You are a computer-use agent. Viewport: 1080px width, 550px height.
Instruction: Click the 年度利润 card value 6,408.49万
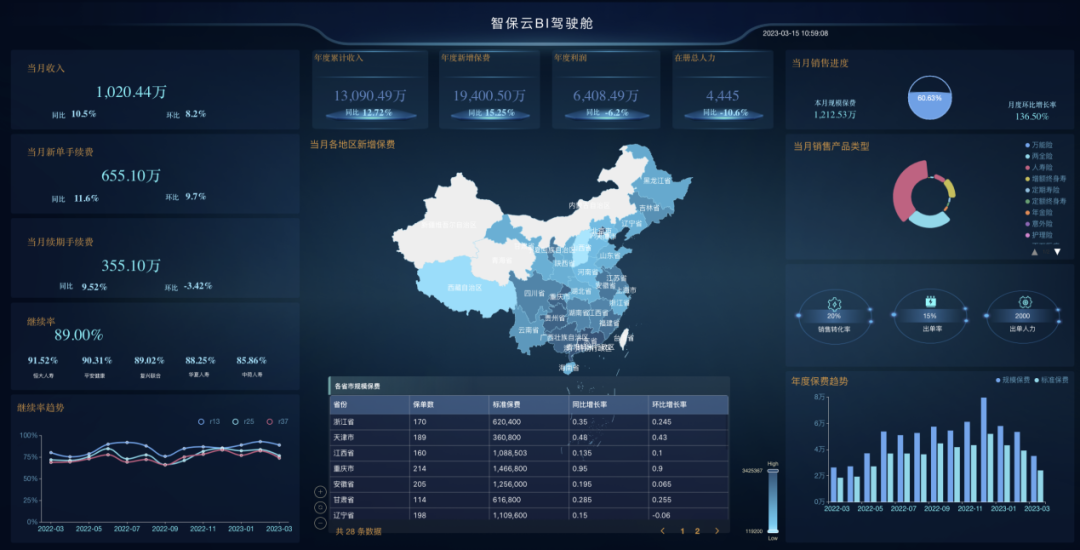[x=605, y=96]
